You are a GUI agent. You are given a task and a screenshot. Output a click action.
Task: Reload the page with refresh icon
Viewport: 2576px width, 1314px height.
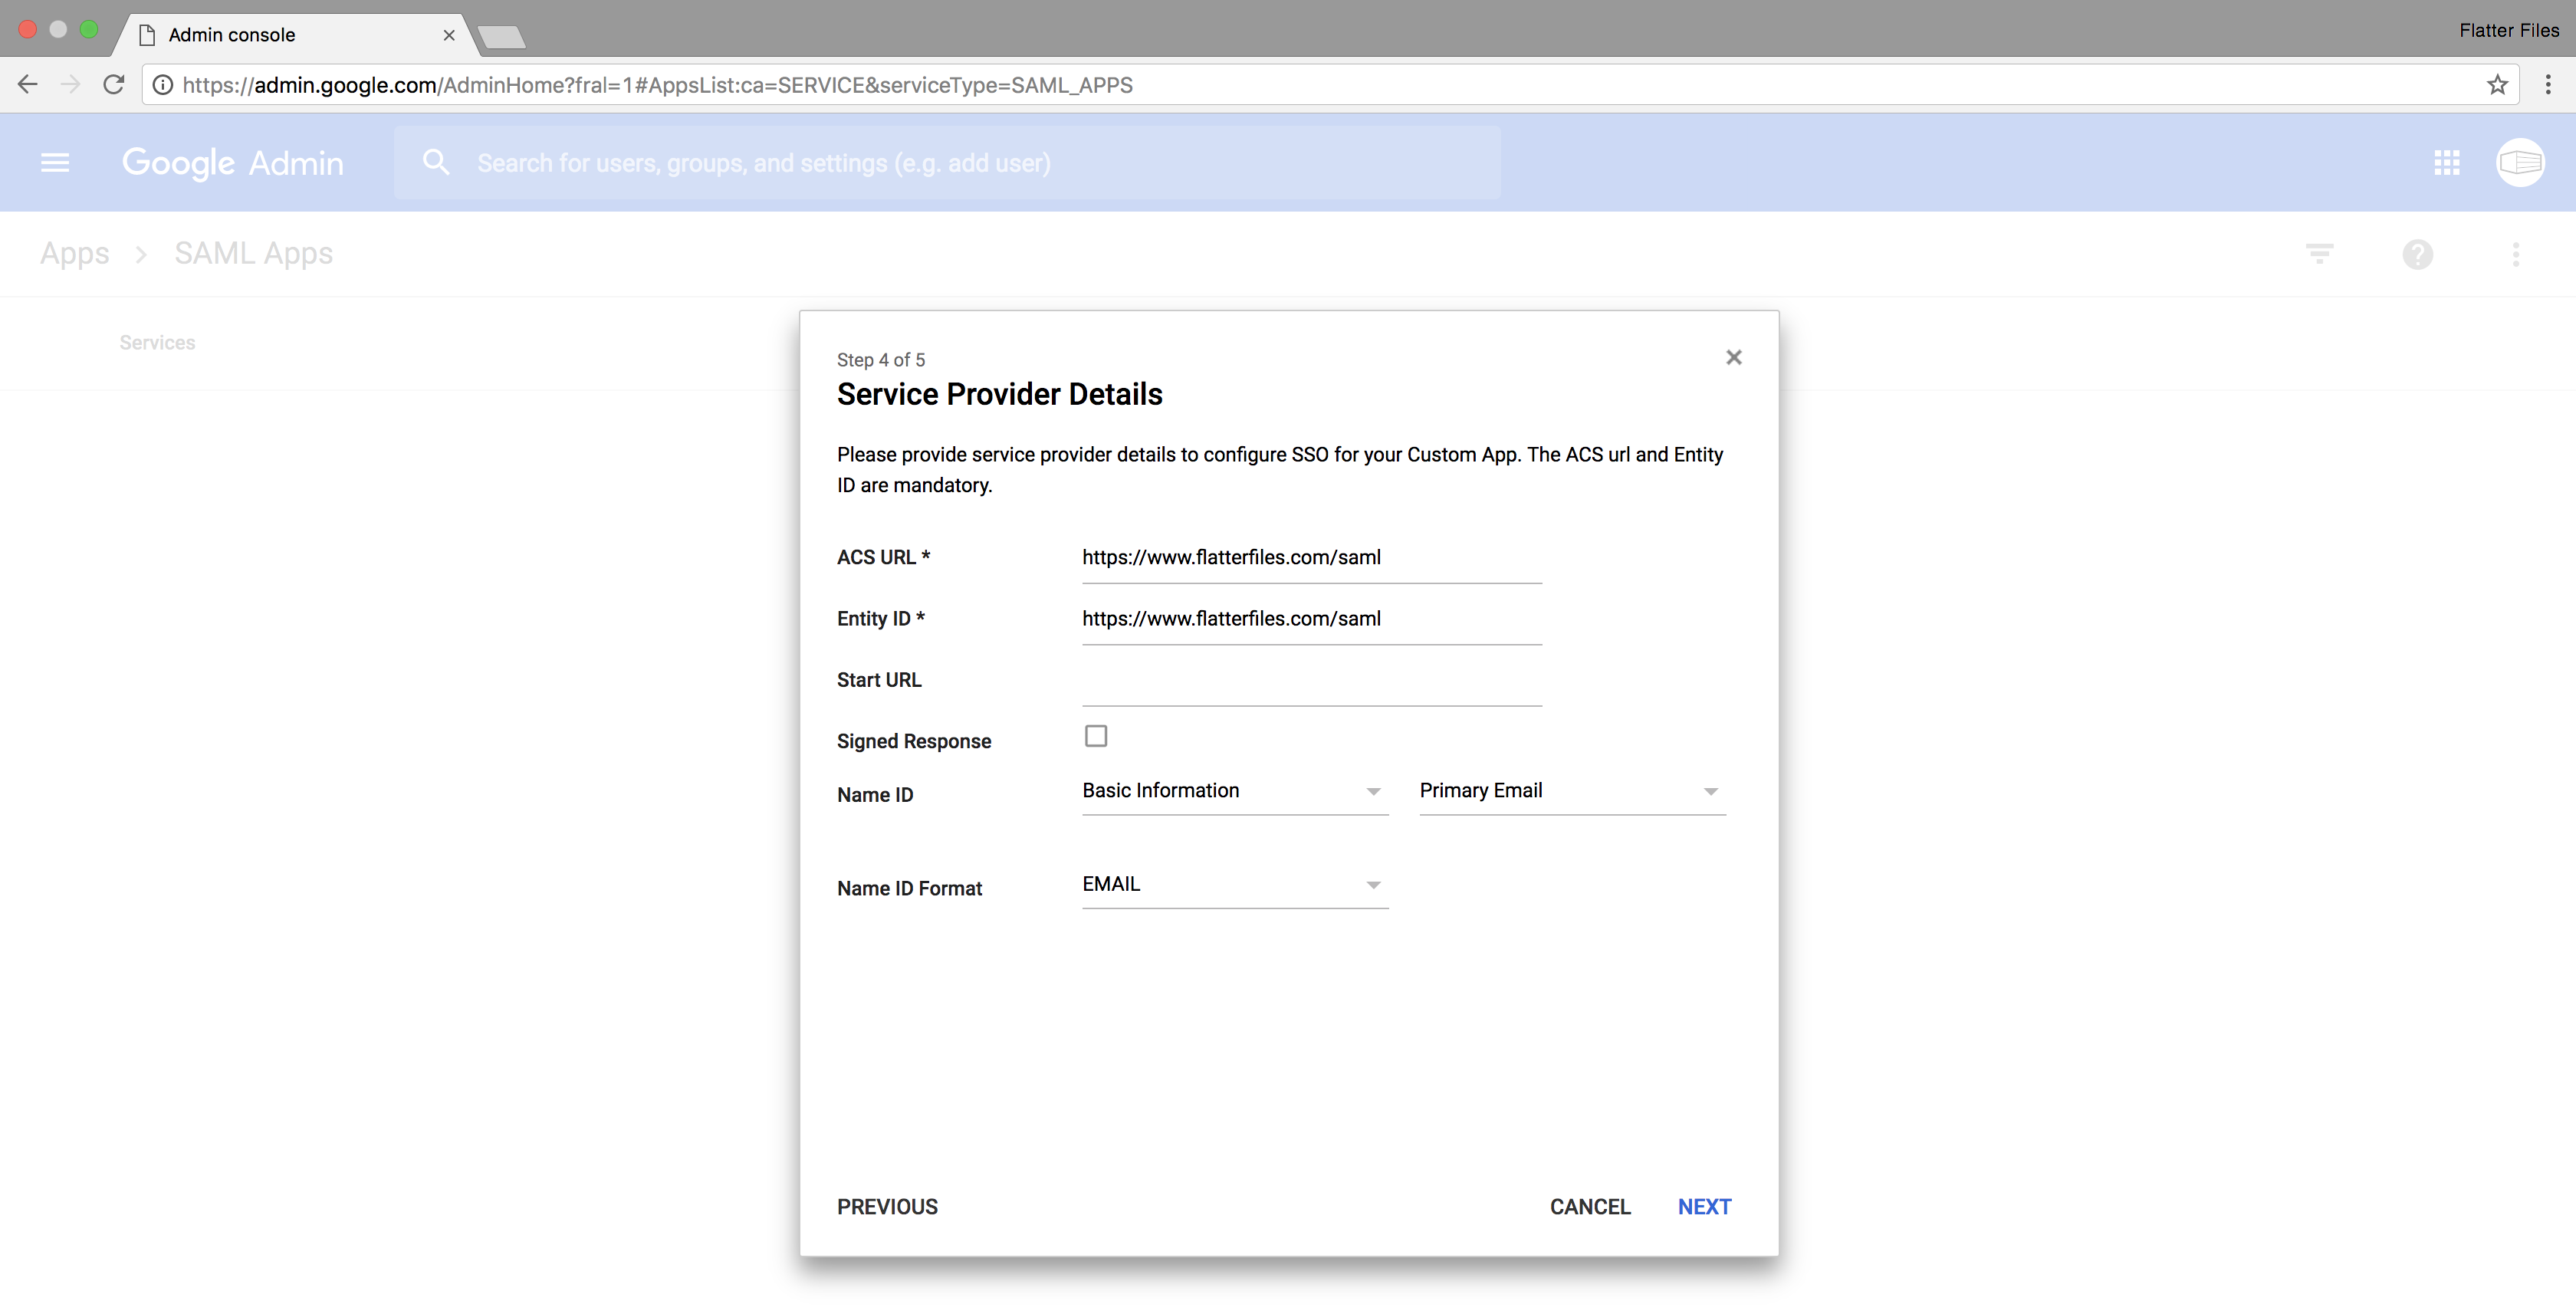click(114, 85)
